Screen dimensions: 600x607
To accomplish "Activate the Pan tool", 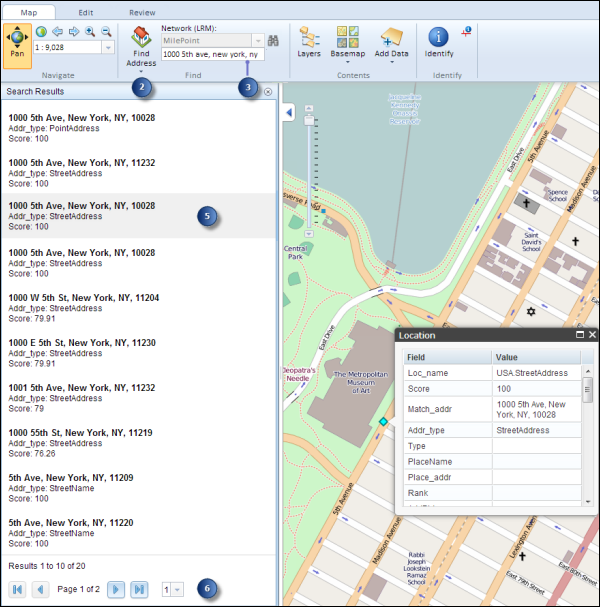I will tap(17, 41).
